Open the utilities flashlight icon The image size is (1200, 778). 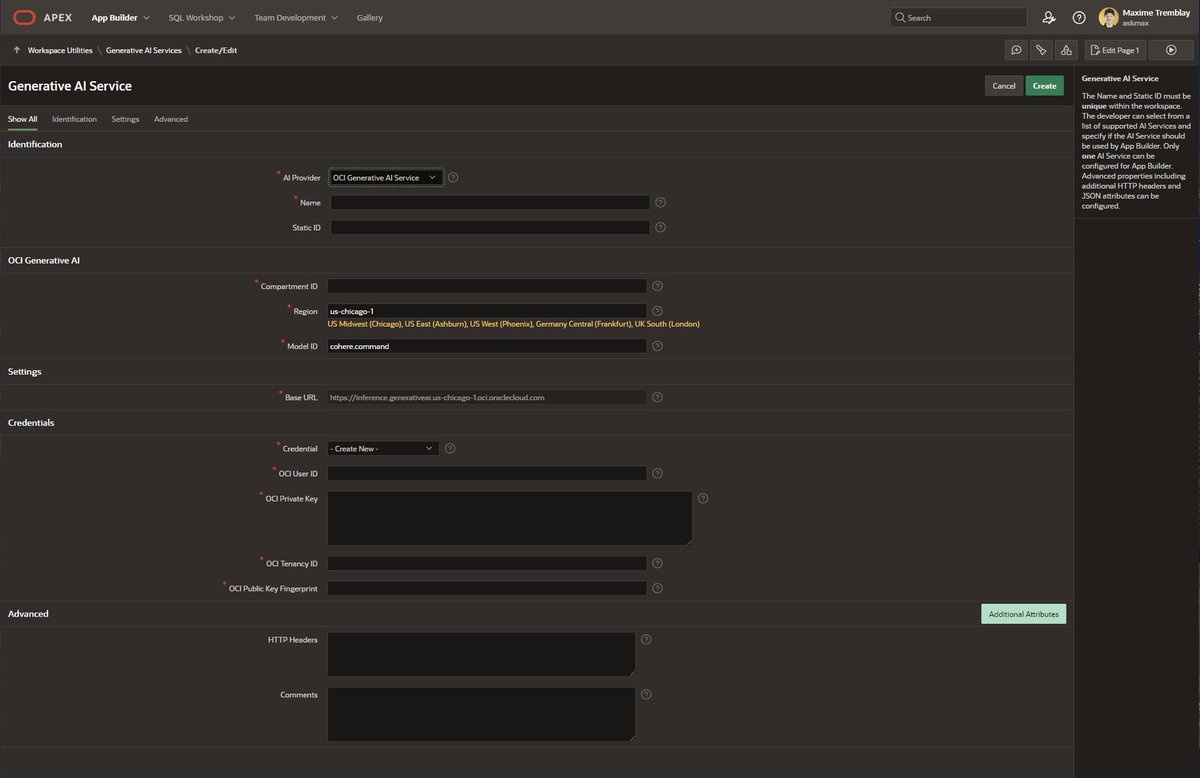[x=1041, y=50]
